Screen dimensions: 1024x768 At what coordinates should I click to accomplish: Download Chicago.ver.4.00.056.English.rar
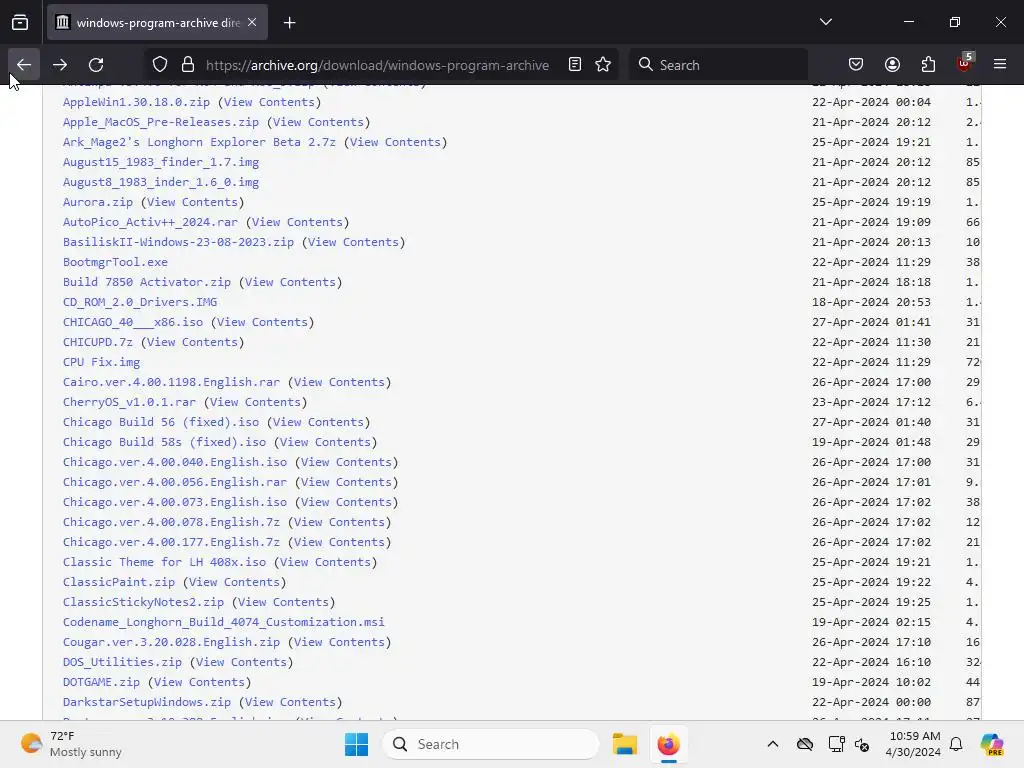(175, 482)
